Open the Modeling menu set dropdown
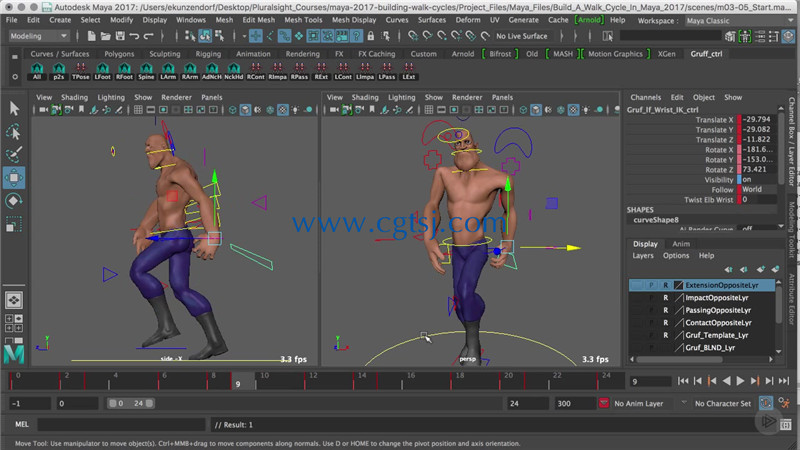Image resolution: width=800 pixels, height=450 pixels. tap(39, 36)
